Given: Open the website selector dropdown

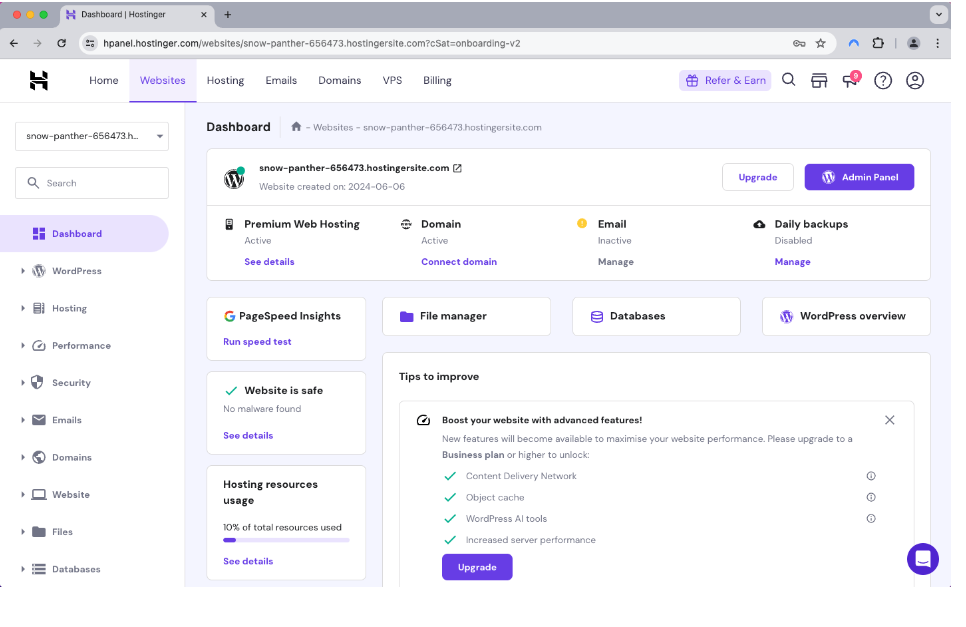Looking at the screenshot, I should click(x=92, y=136).
